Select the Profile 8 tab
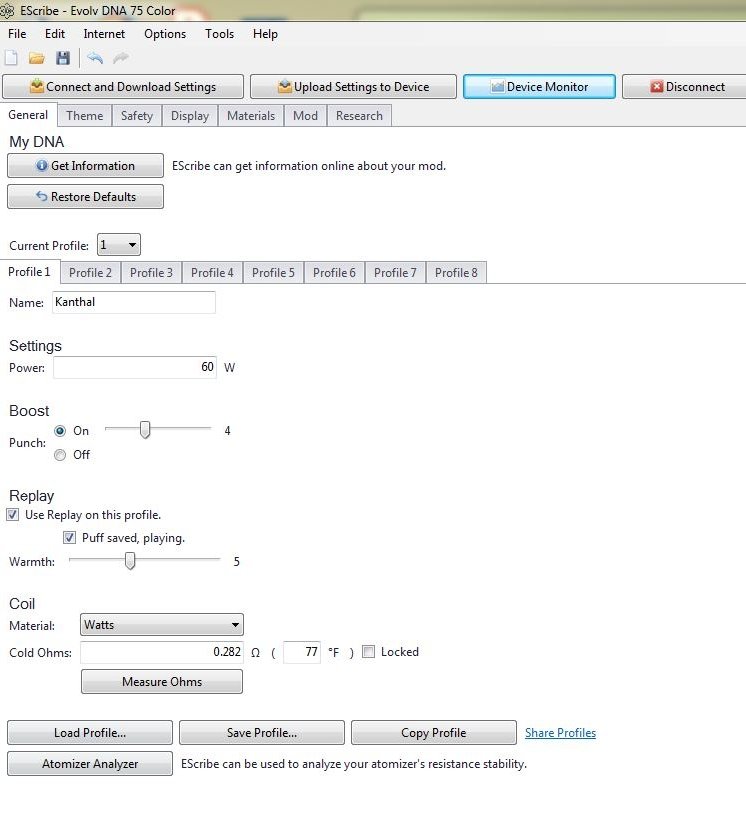Image resolution: width=746 pixels, height=833 pixels. tap(456, 273)
